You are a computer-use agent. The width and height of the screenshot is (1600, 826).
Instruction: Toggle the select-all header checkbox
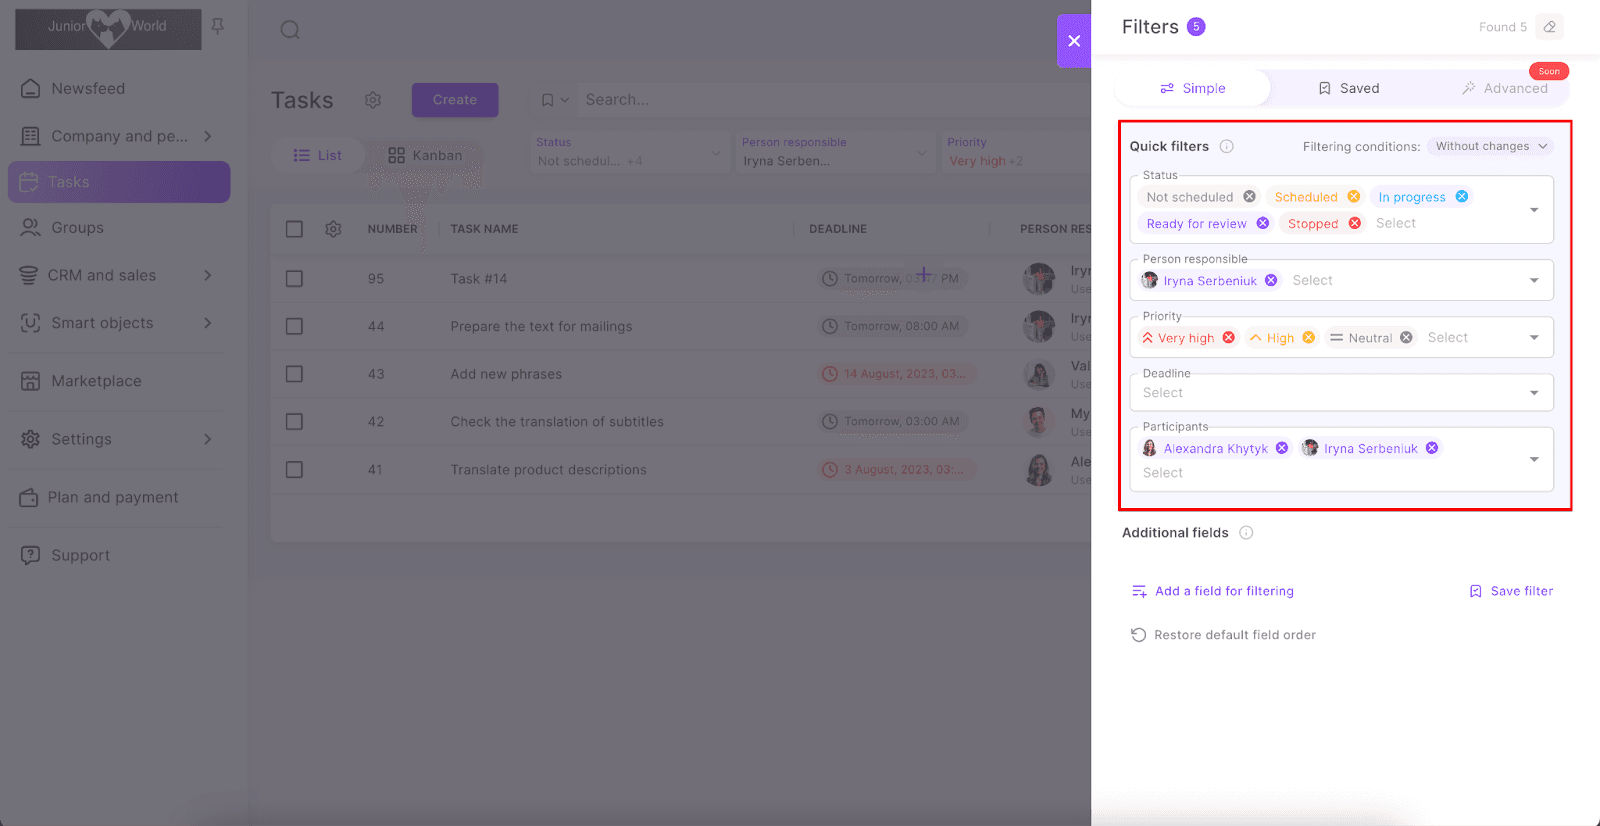[294, 229]
